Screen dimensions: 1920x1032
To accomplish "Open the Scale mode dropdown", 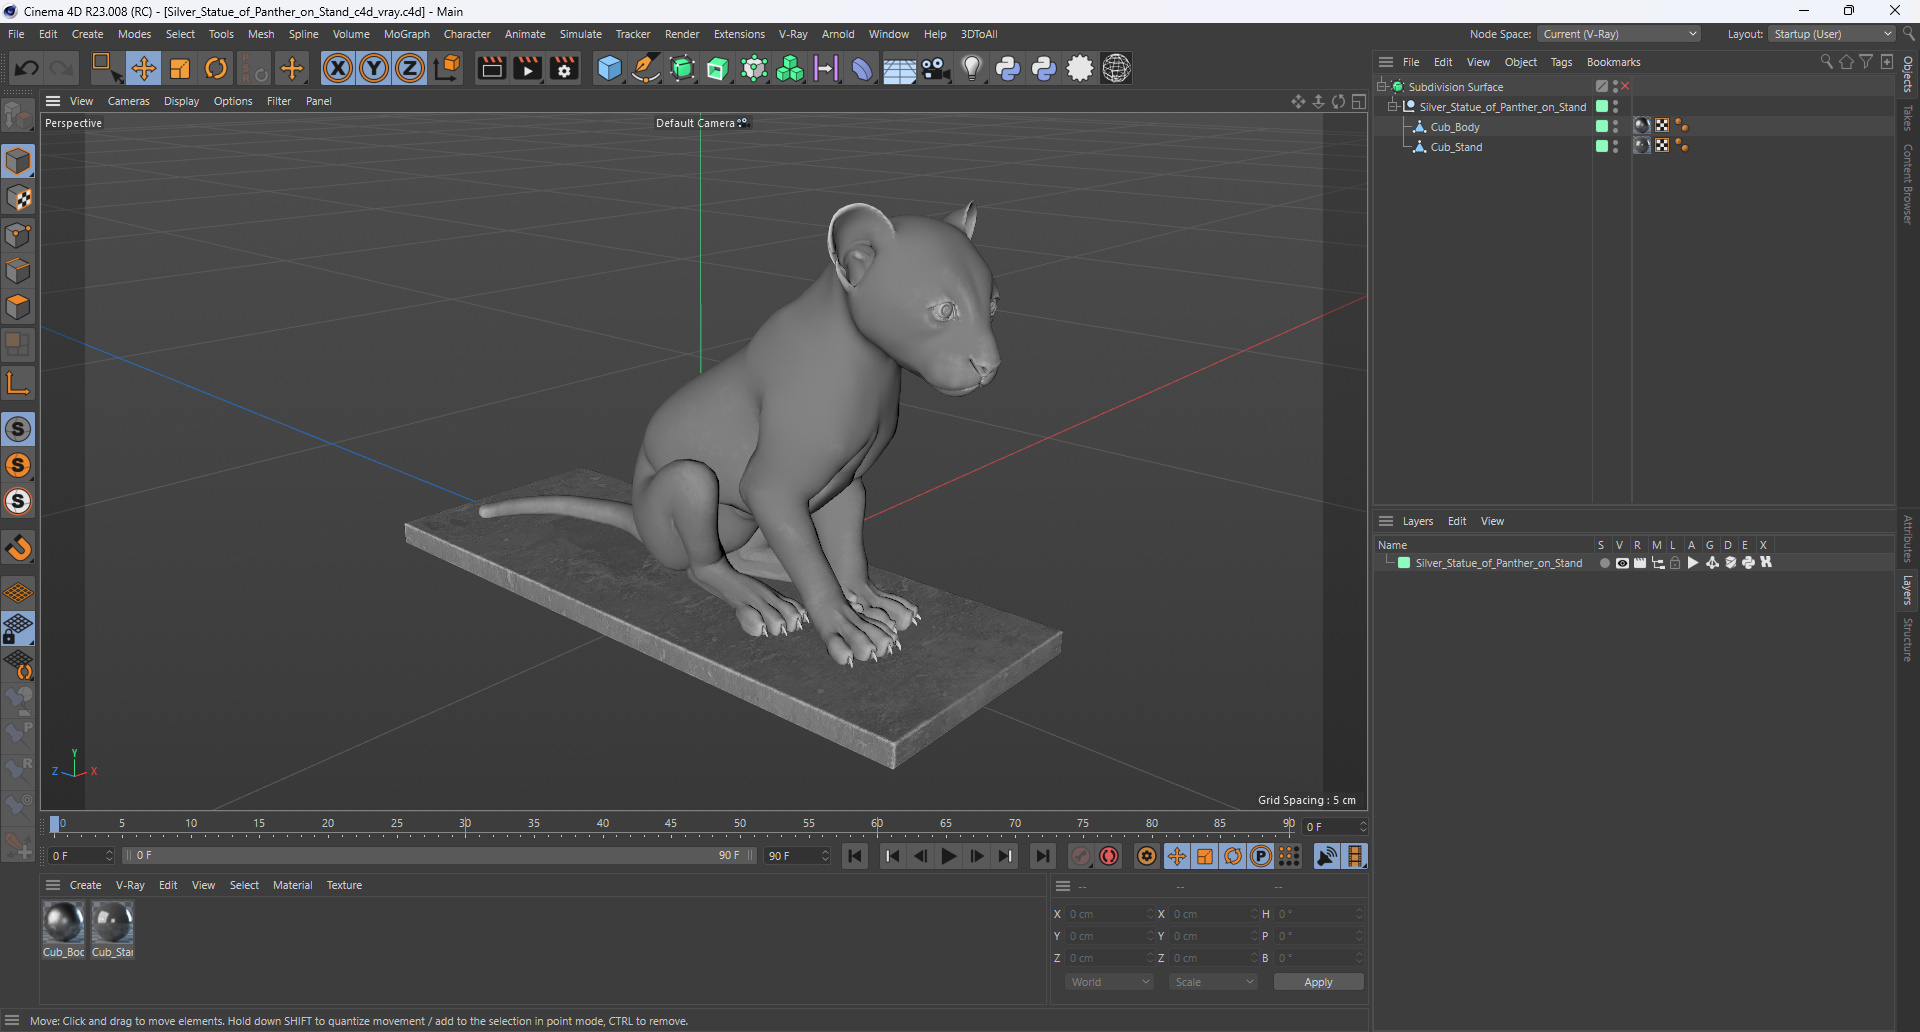I will point(1213,982).
